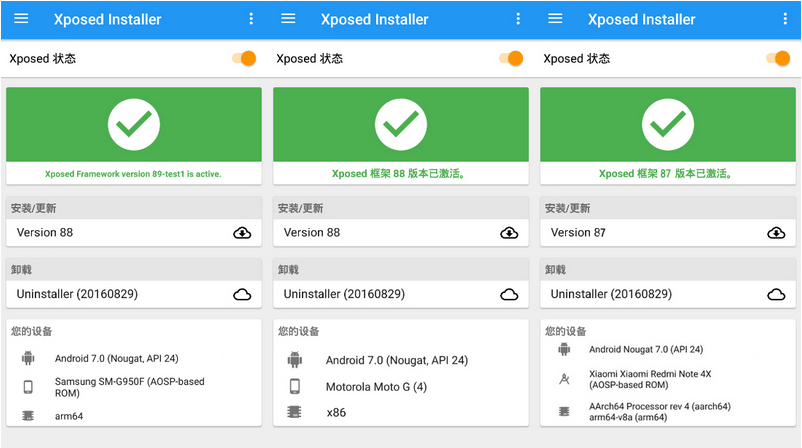This screenshot has height=448, width=802.
Task: Click phone icon beside Samsung SM-G950F
Action: [28, 387]
